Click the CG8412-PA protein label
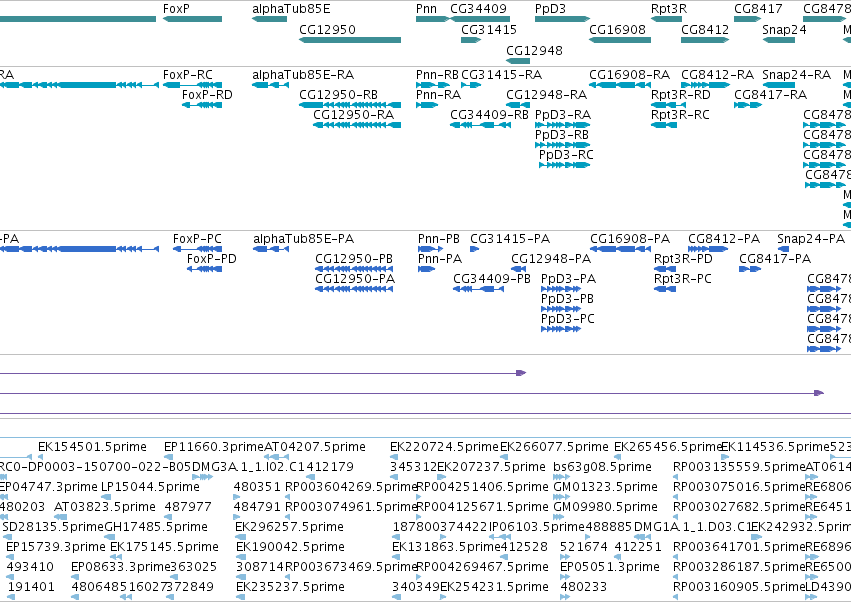Viewport: 851px width, 602px height. 723,239
